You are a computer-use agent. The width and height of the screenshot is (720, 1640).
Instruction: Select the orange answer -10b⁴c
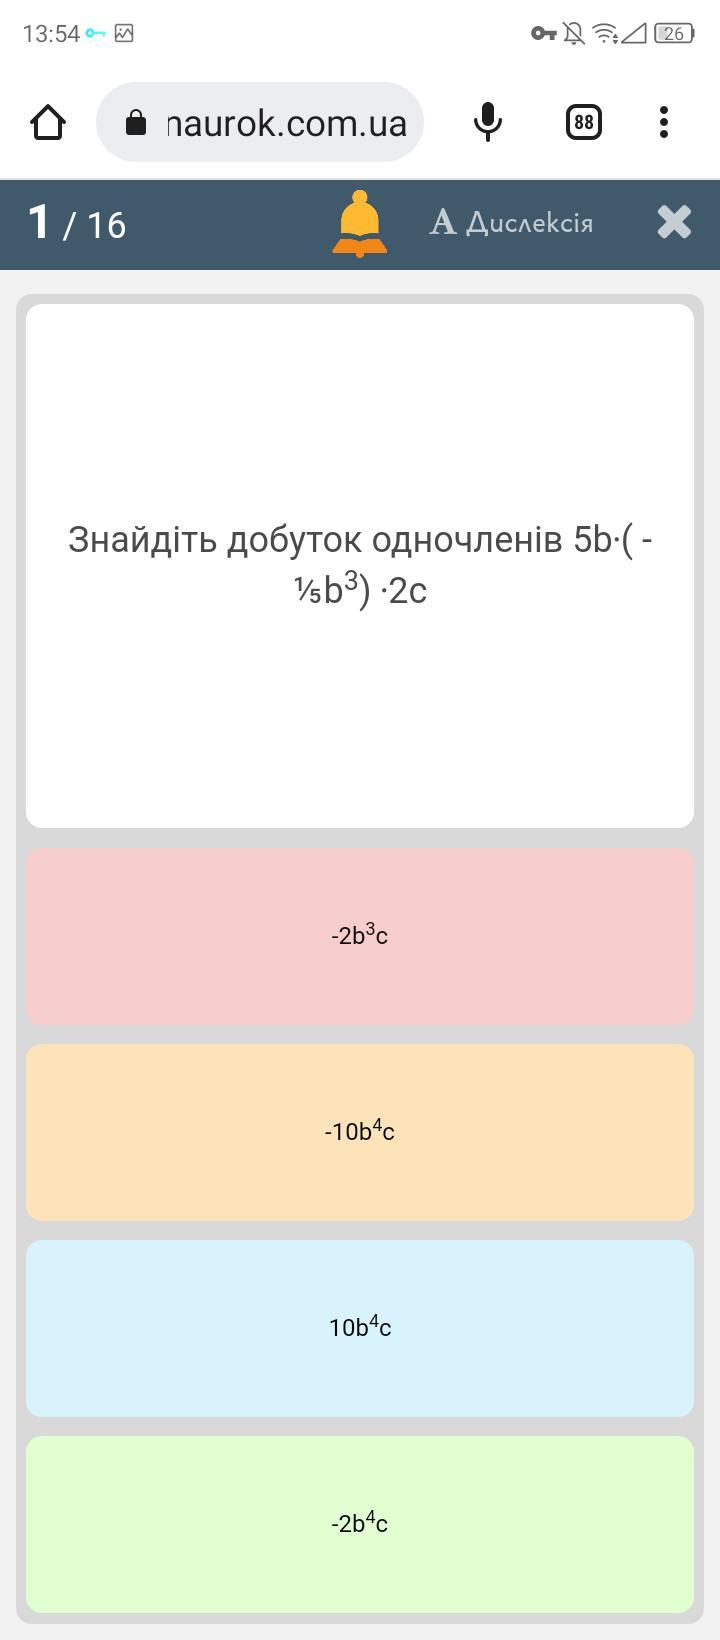click(x=360, y=1132)
